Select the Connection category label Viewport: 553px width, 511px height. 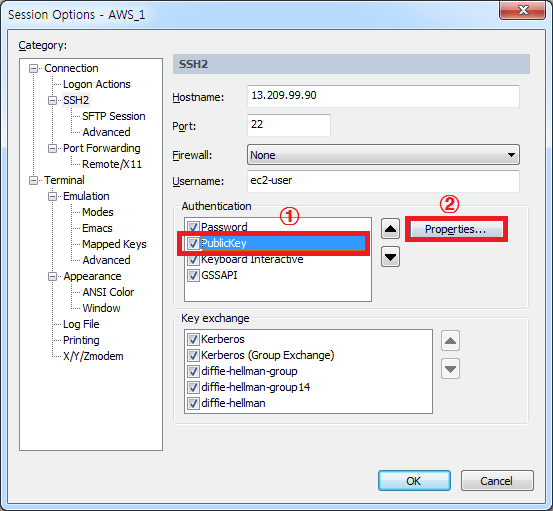point(71,68)
